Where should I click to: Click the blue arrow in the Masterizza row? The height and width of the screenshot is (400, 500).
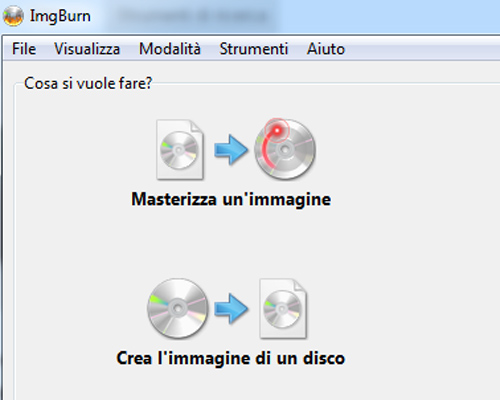click(x=231, y=150)
